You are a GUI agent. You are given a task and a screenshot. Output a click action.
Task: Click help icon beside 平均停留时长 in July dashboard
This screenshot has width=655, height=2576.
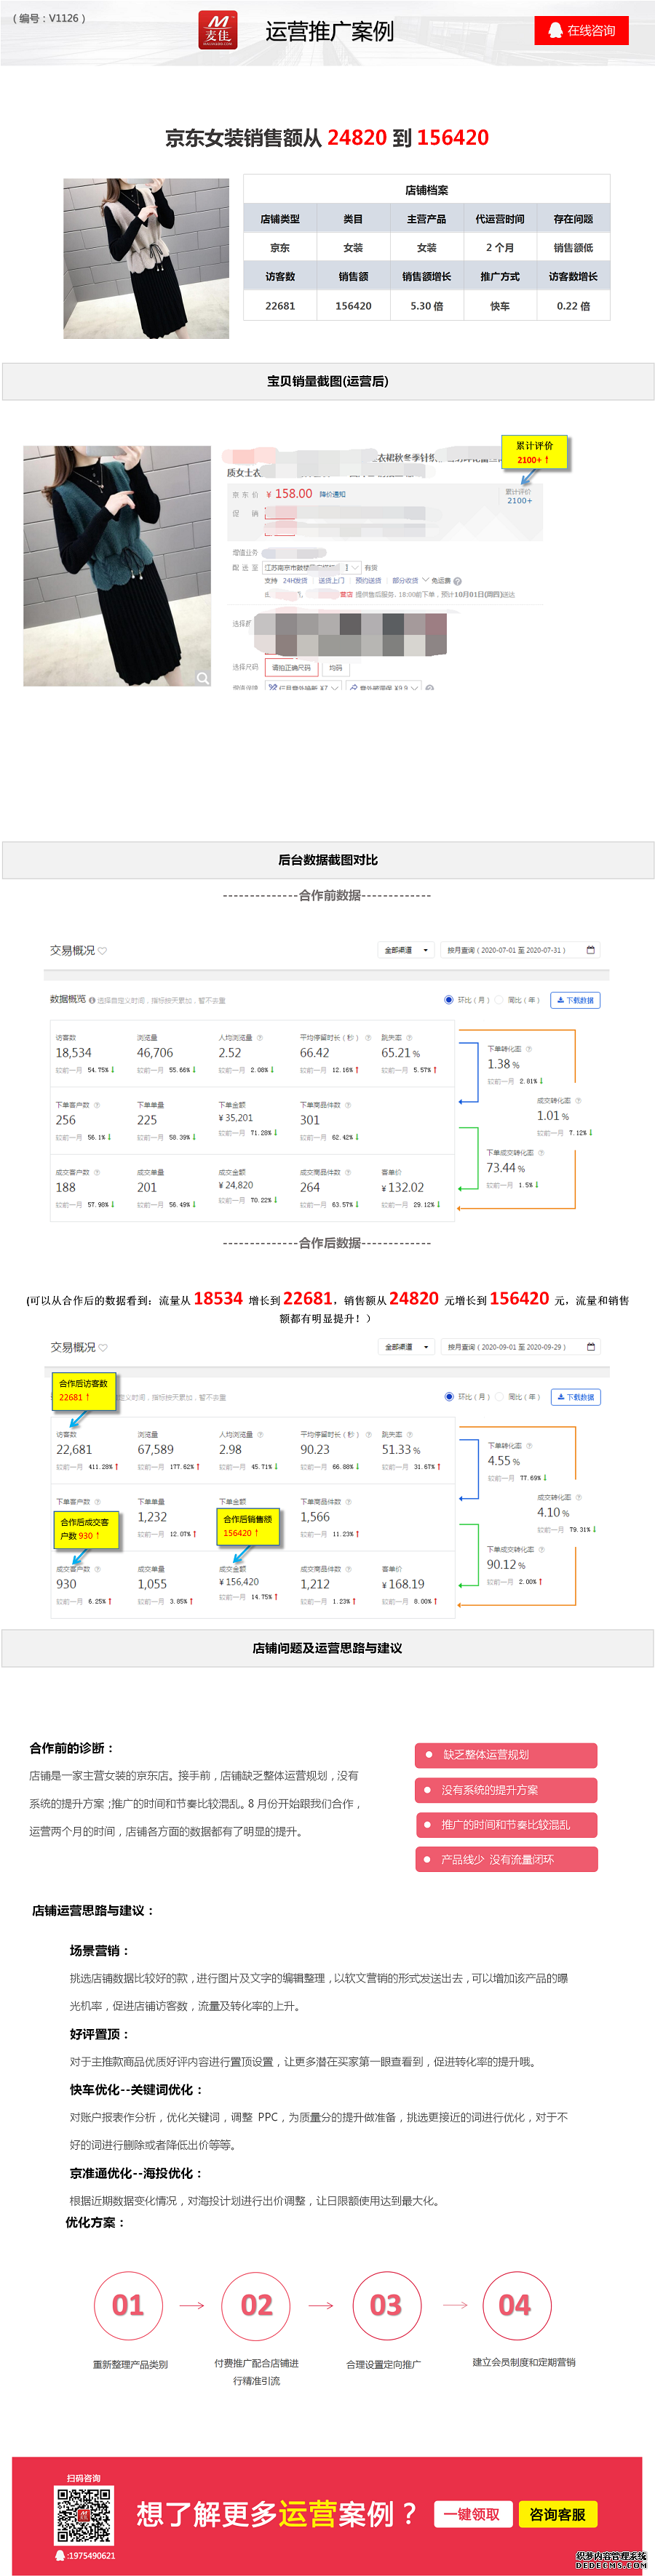tap(368, 1038)
